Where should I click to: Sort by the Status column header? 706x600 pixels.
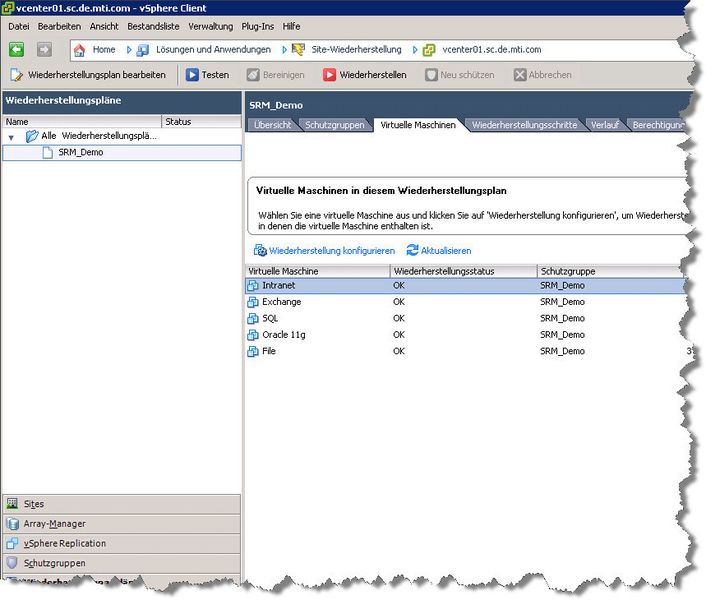tap(201, 122)
